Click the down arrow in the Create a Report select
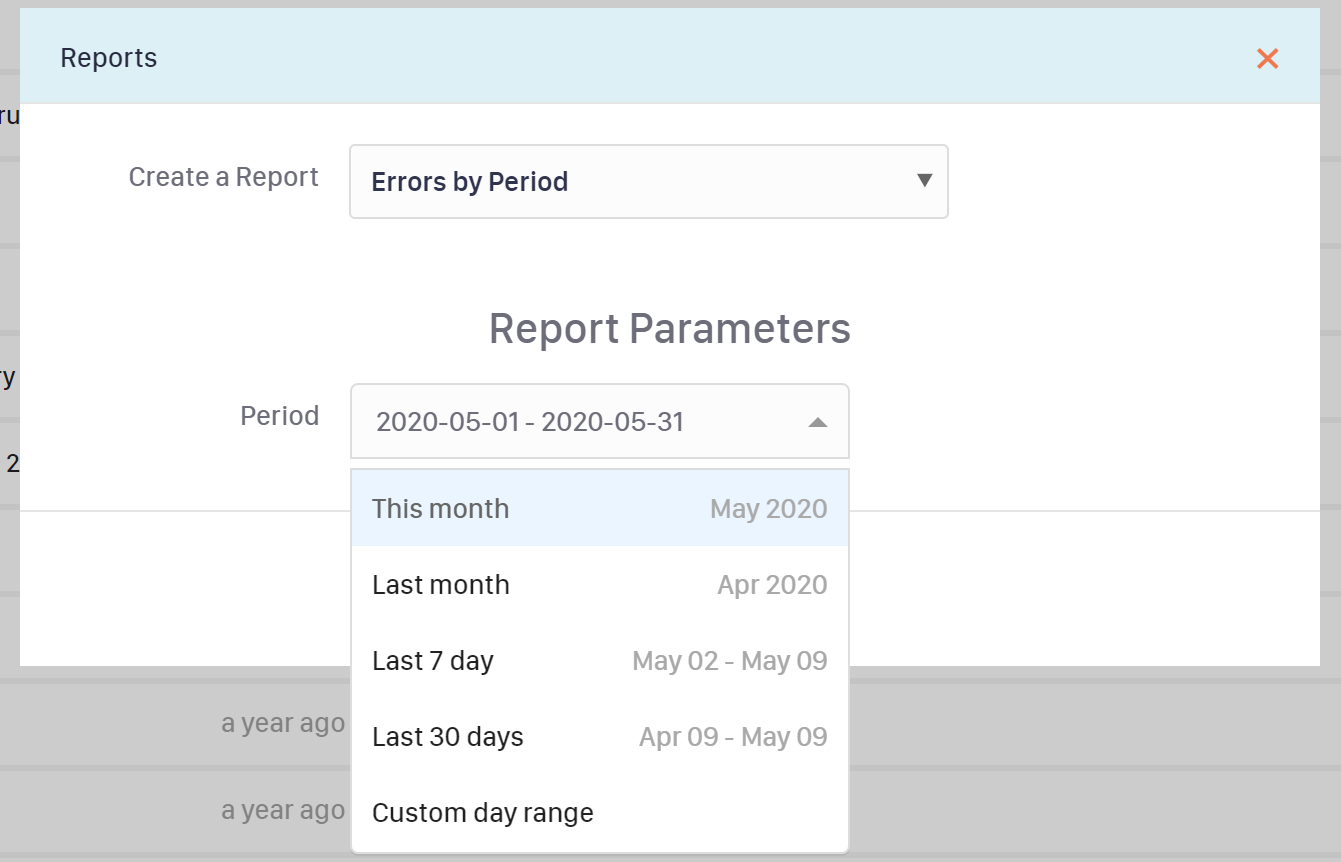 click(924, 181)
